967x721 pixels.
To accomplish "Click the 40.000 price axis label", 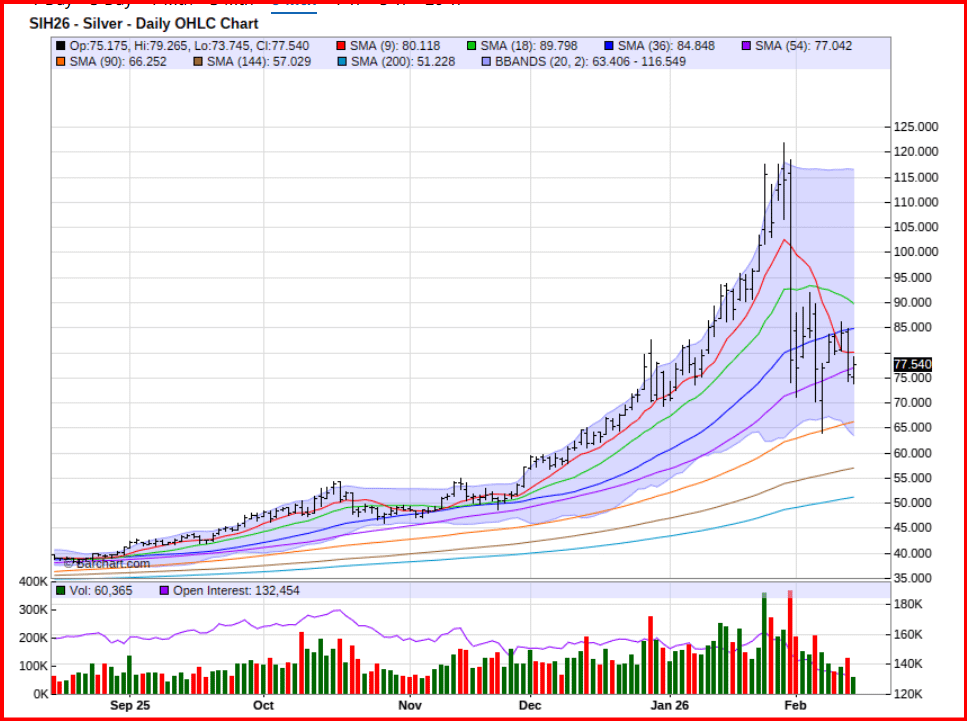I will pos(913,554).
